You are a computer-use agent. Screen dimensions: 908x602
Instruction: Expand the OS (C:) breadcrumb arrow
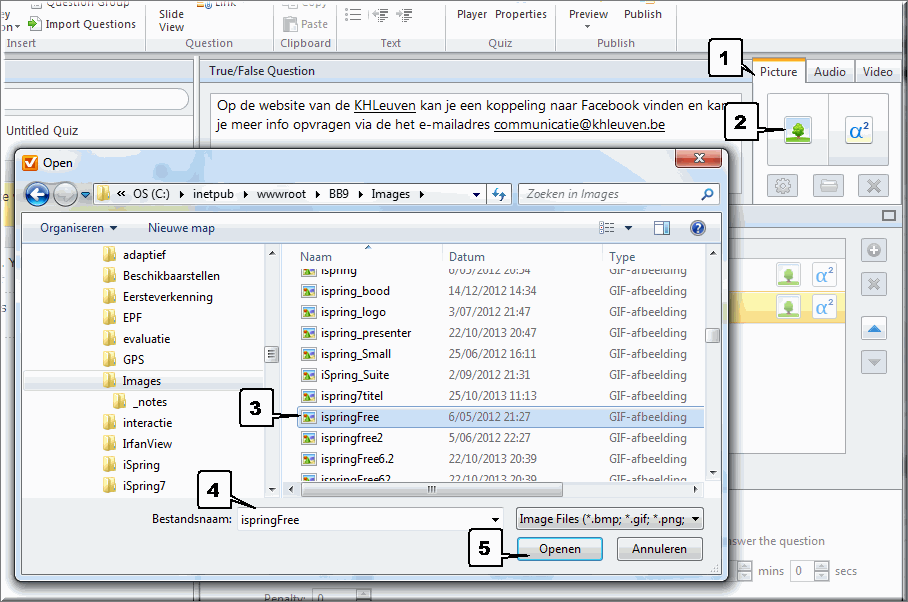(x=181, y=194)
